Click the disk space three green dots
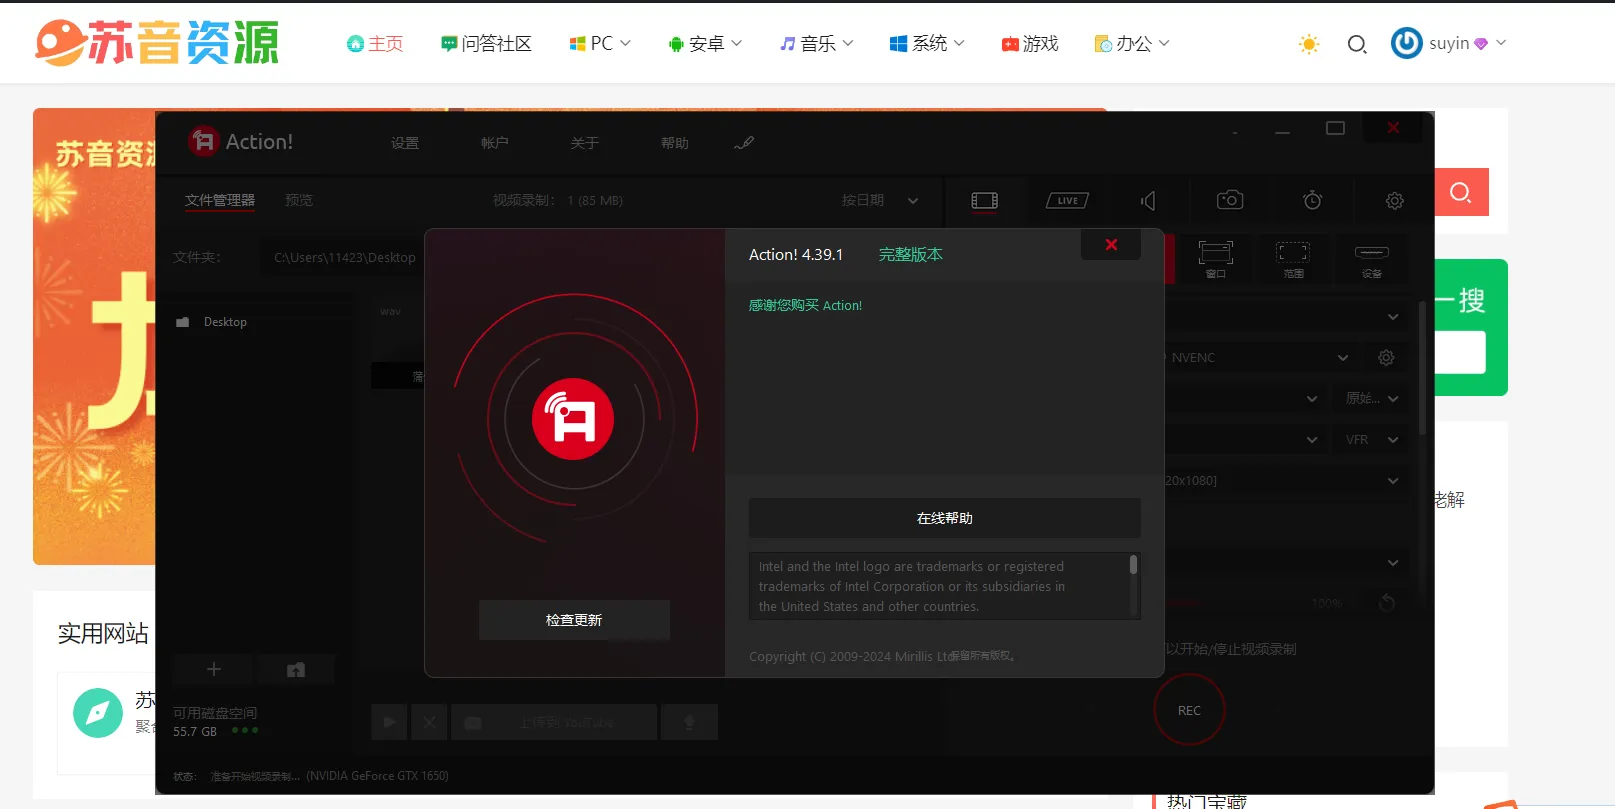 click(245, 730)
